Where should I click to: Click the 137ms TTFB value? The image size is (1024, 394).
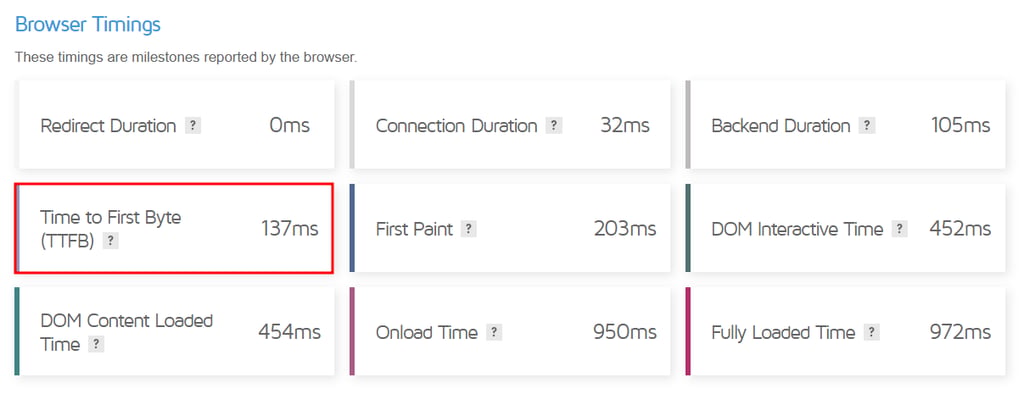[x=290, y=229]
